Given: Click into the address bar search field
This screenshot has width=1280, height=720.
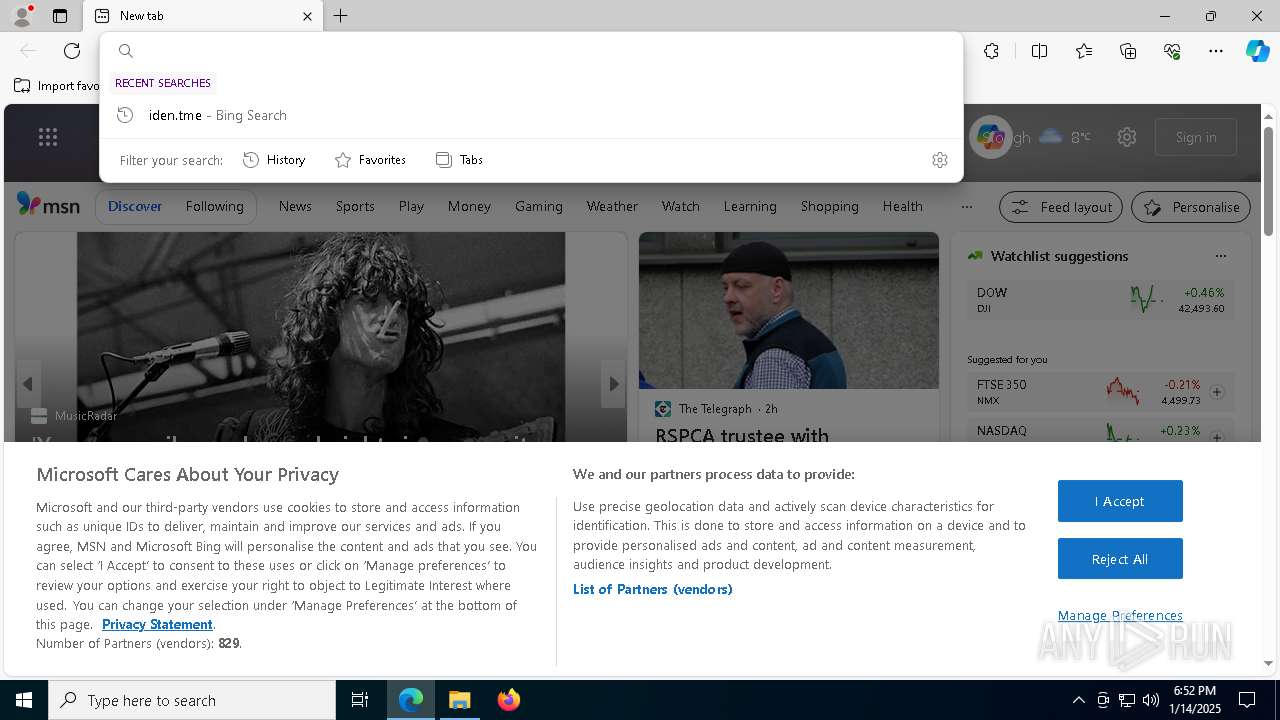Looking at the screenshot, I should coord(531,51).
